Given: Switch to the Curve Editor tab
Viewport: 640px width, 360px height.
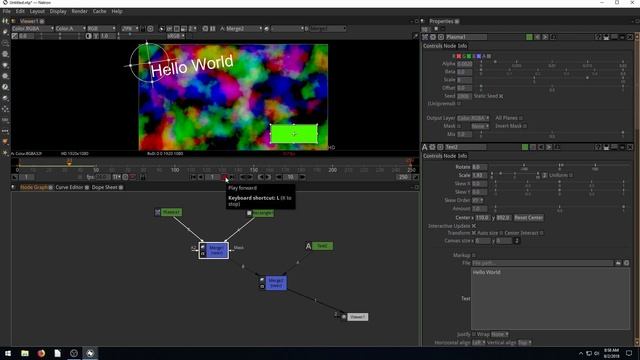Looking at the screenshot, I should point(69,187).
